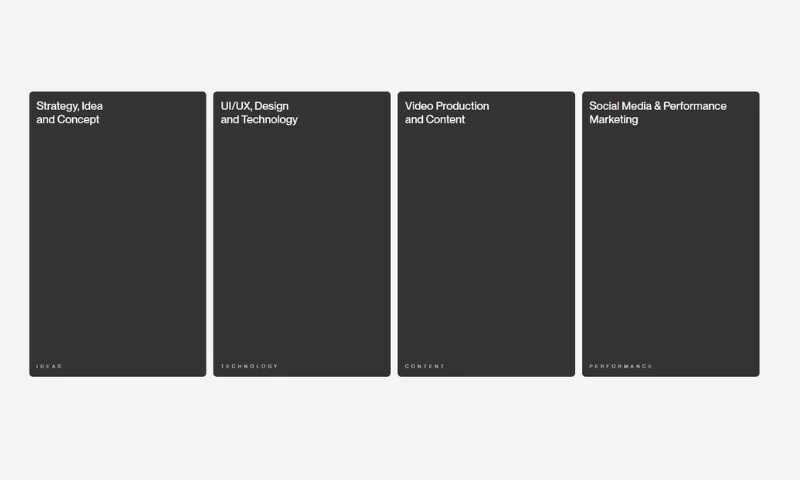Click the word Marketing in the fourth card
800x480 pixels.
(614, 119)
